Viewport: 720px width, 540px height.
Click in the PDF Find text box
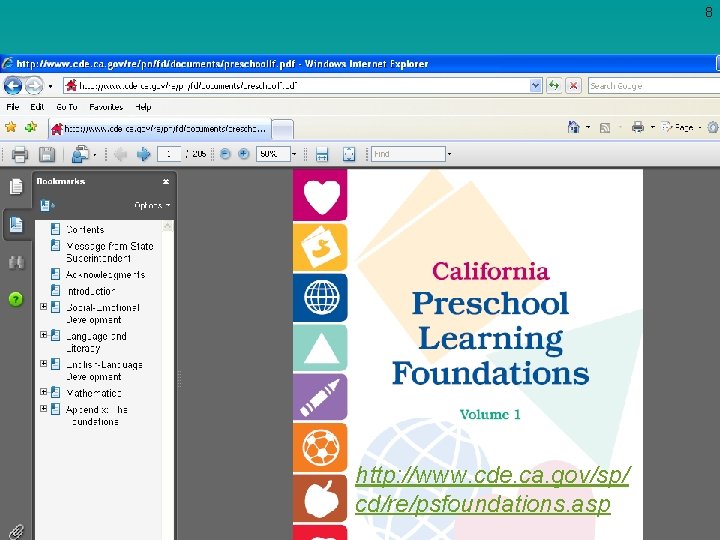pyautogui.click(x=408, y=154)
